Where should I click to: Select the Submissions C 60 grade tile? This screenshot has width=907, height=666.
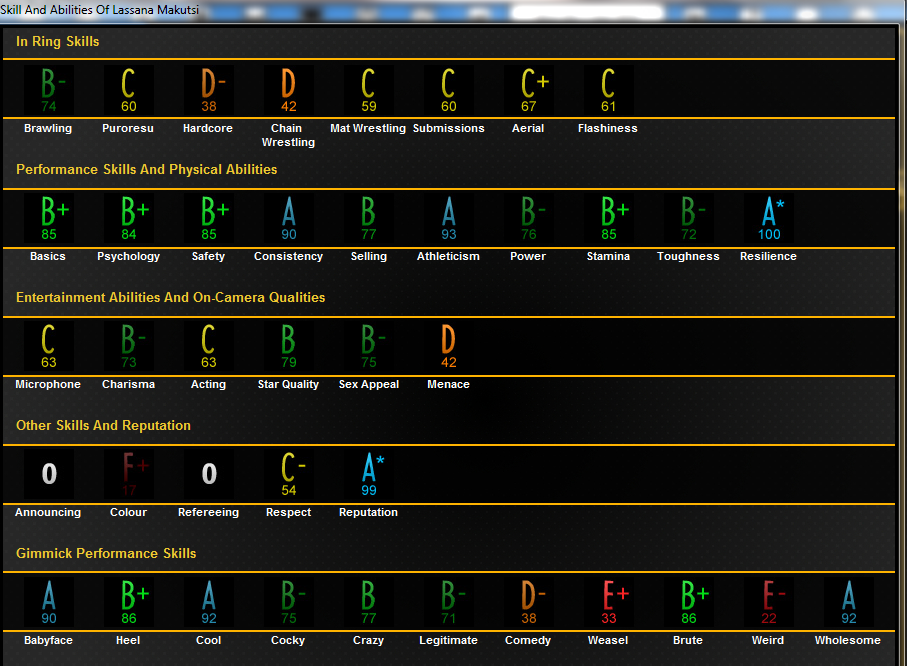point(448,90)
